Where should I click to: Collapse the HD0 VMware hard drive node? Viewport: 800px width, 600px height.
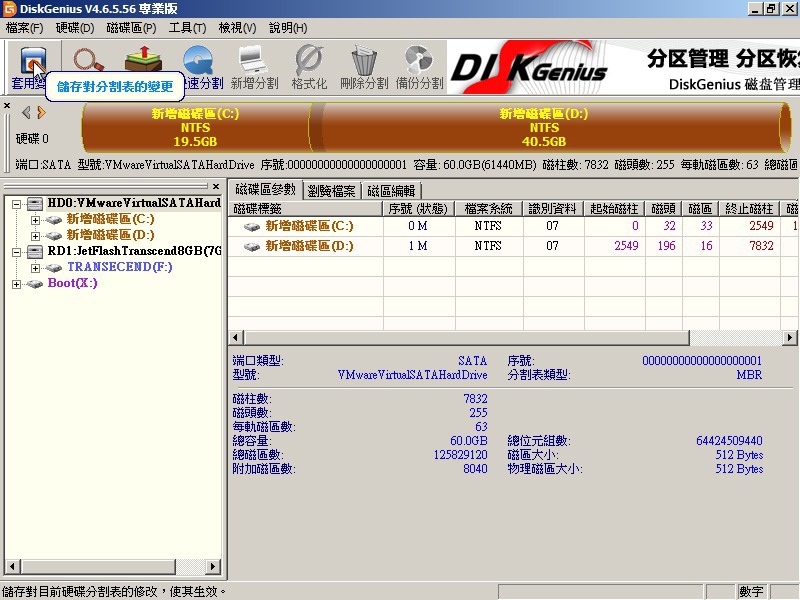point(18,203)
